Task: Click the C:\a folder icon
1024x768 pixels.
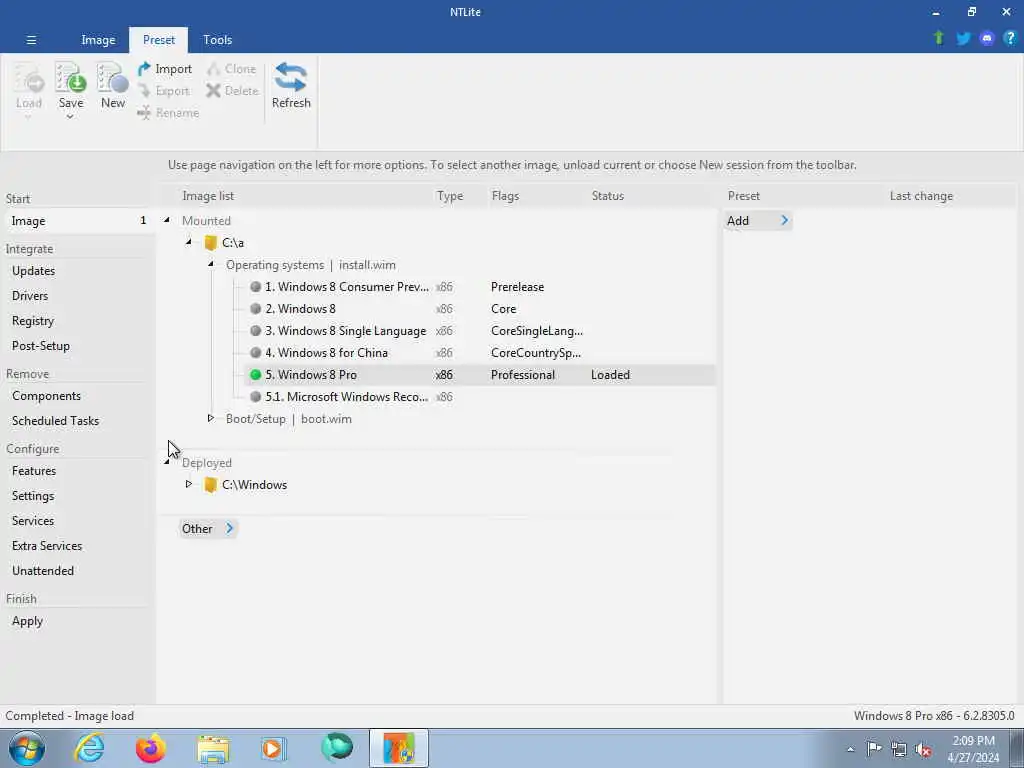Action: 210,243
